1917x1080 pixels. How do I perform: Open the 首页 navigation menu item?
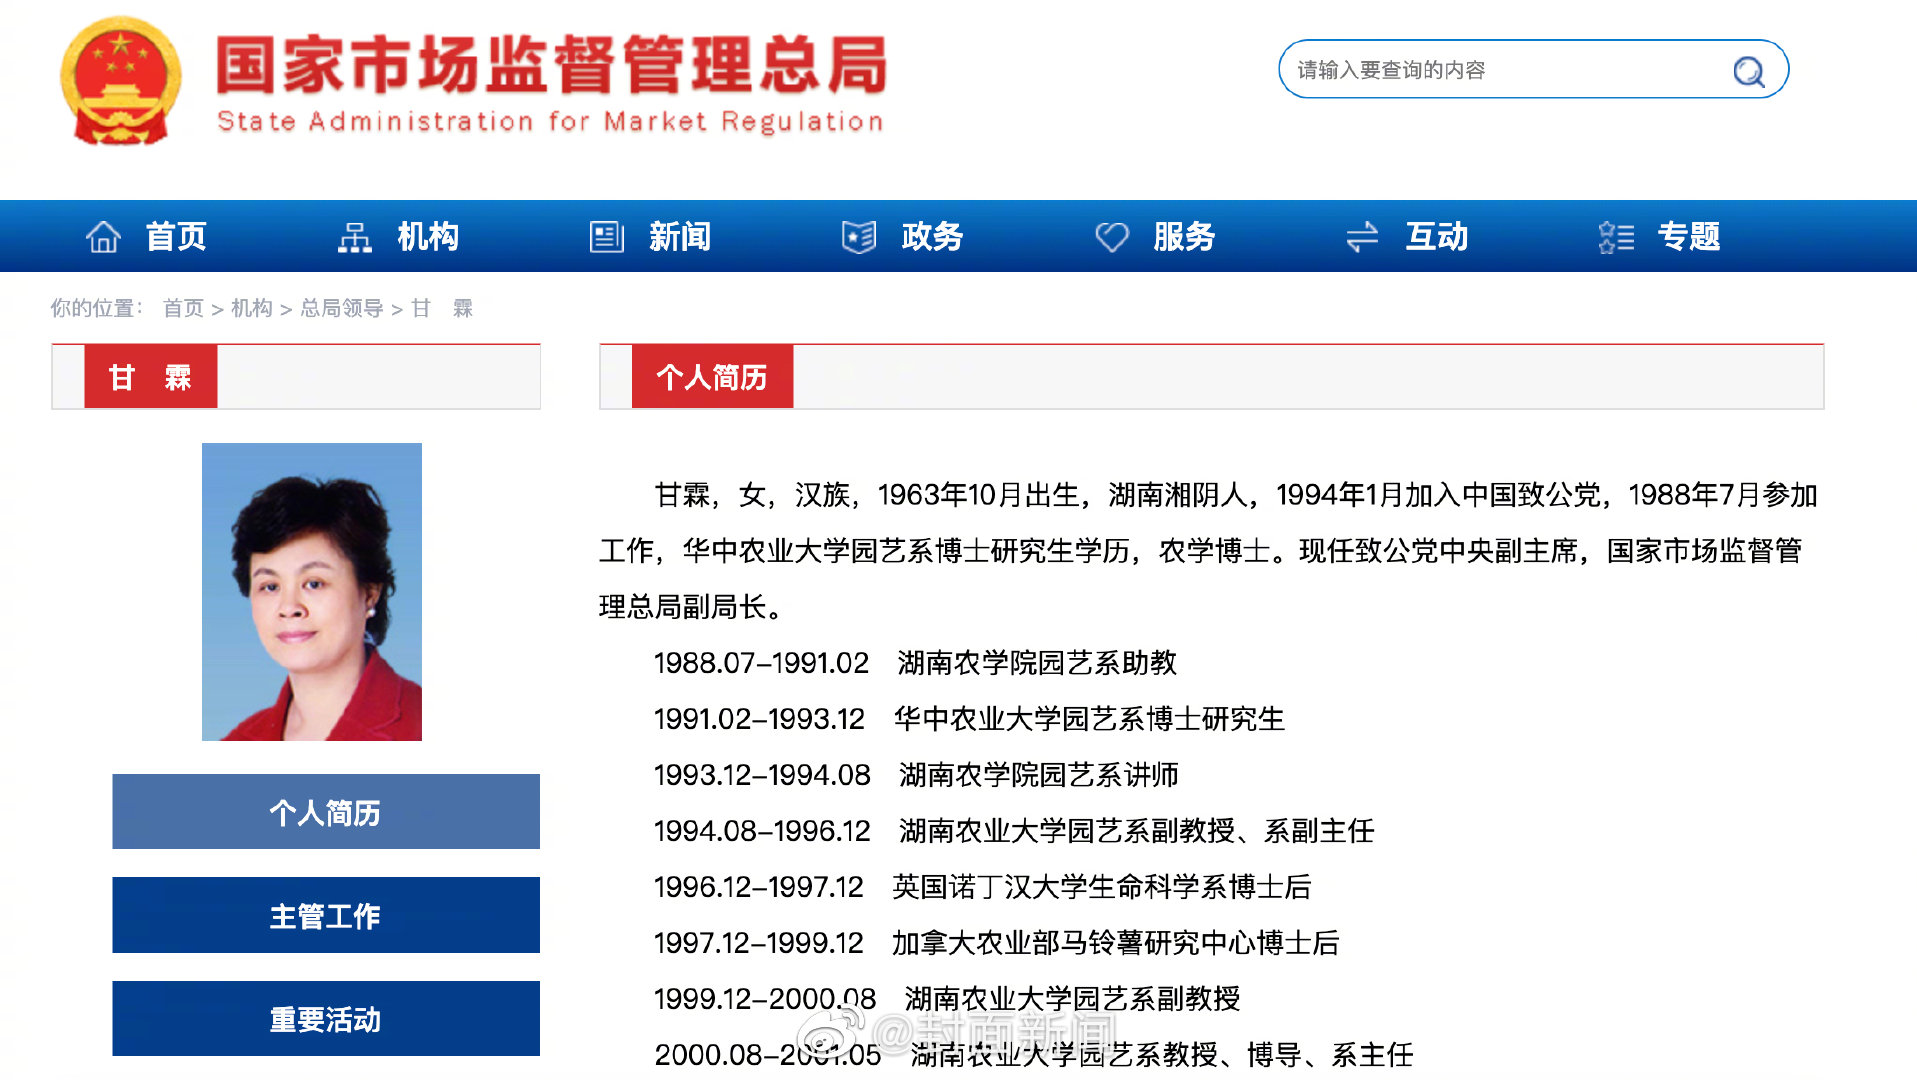pos(176,237)
